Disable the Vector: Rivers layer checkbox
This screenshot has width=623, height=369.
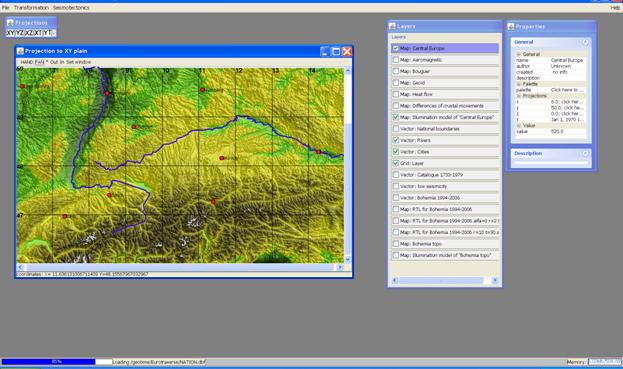pyautogui.click(x=396, y=140)
